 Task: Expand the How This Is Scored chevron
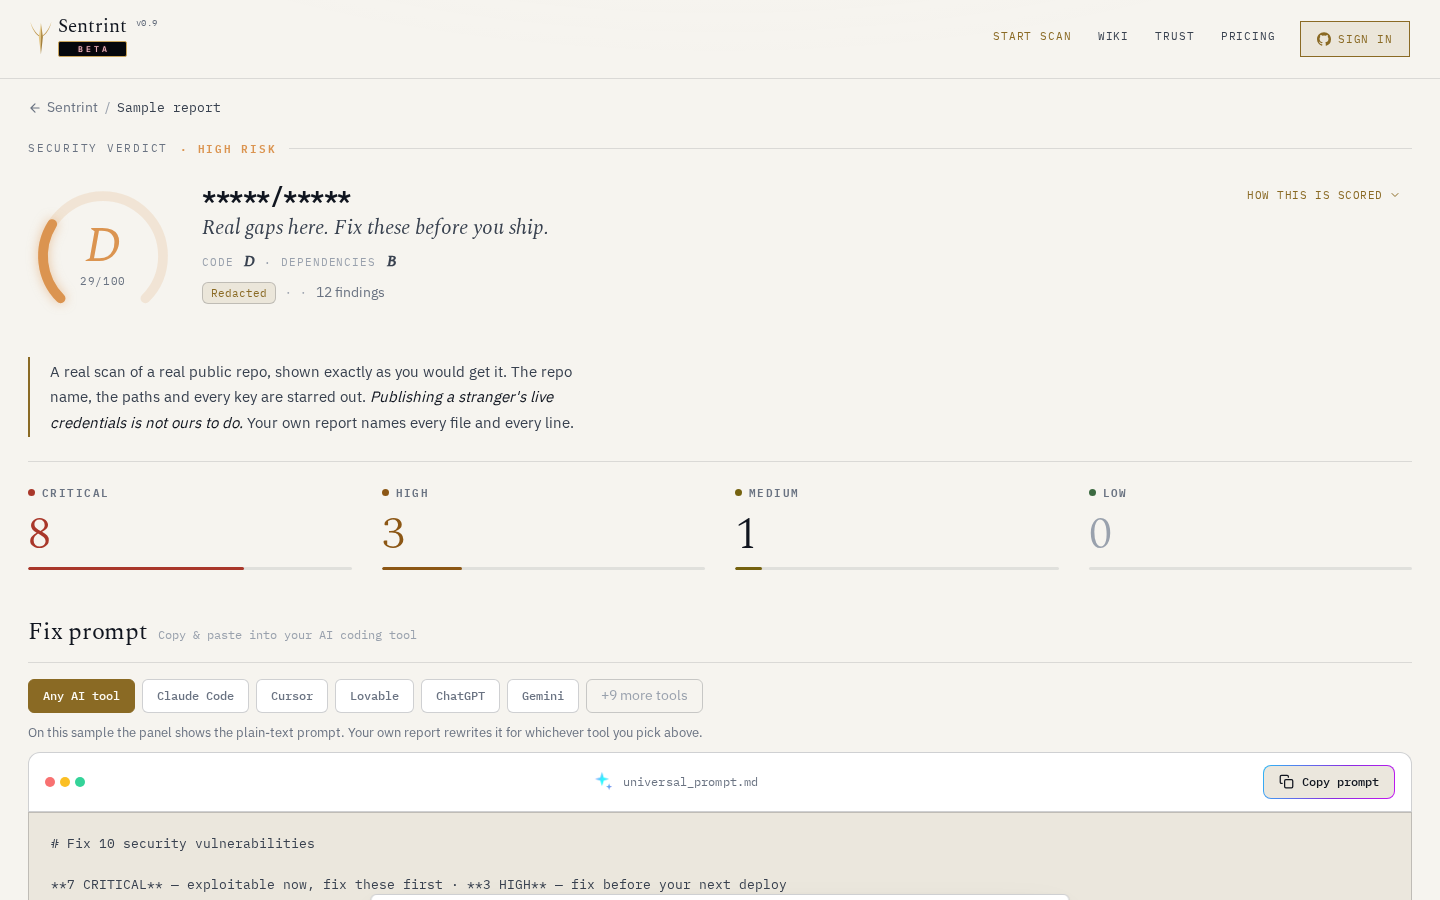(1395, 195)
